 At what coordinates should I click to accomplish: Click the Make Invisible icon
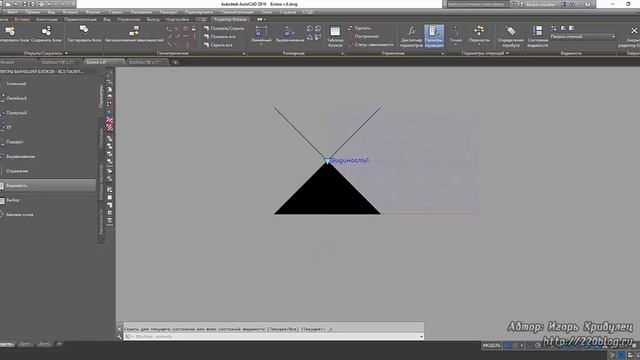tap(572, 29)
